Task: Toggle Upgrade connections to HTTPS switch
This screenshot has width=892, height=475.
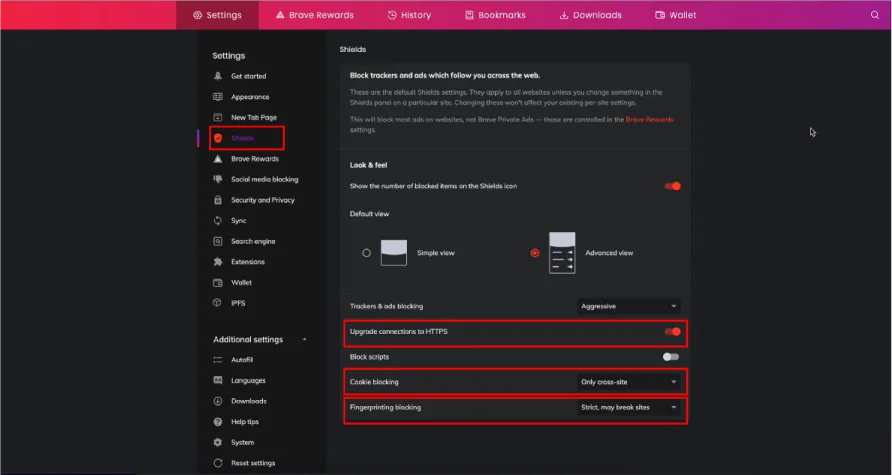Action: tap(672, 332)
